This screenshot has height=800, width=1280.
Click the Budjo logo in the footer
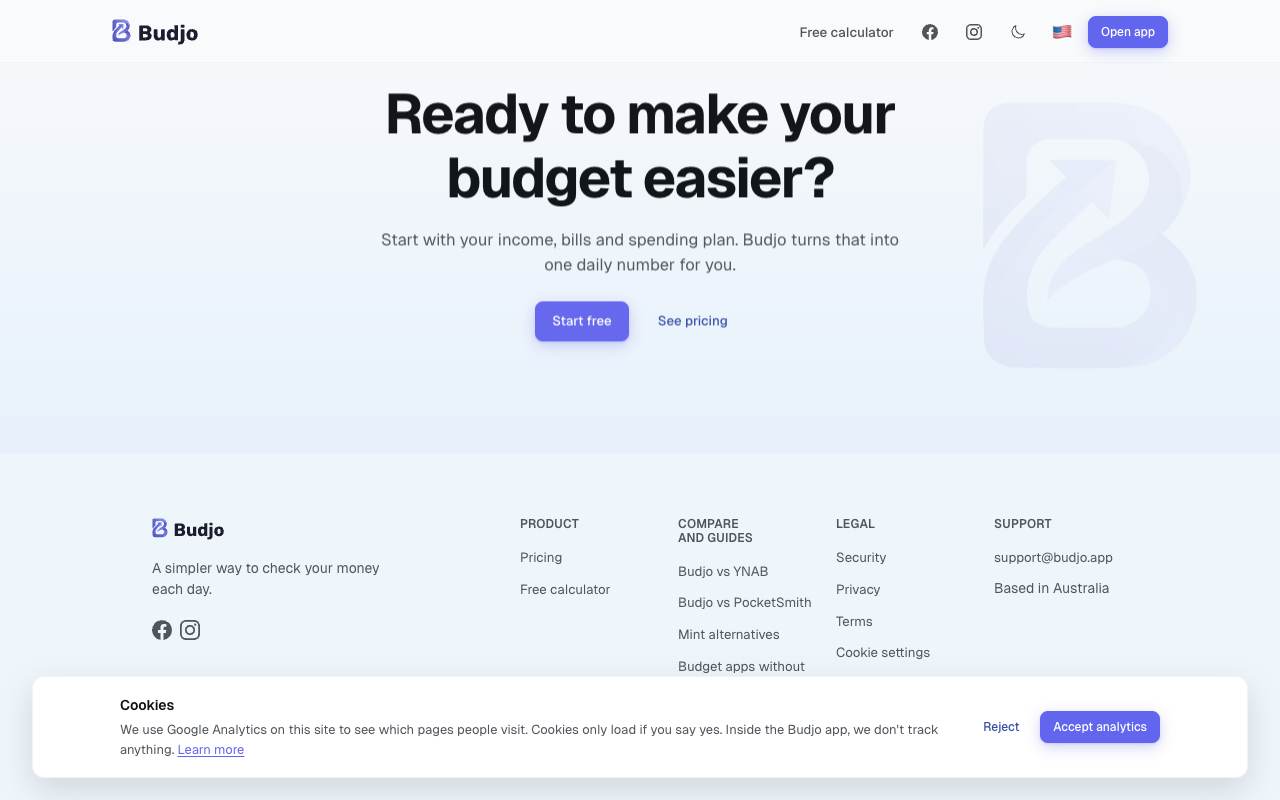click(x=188, y=529)
